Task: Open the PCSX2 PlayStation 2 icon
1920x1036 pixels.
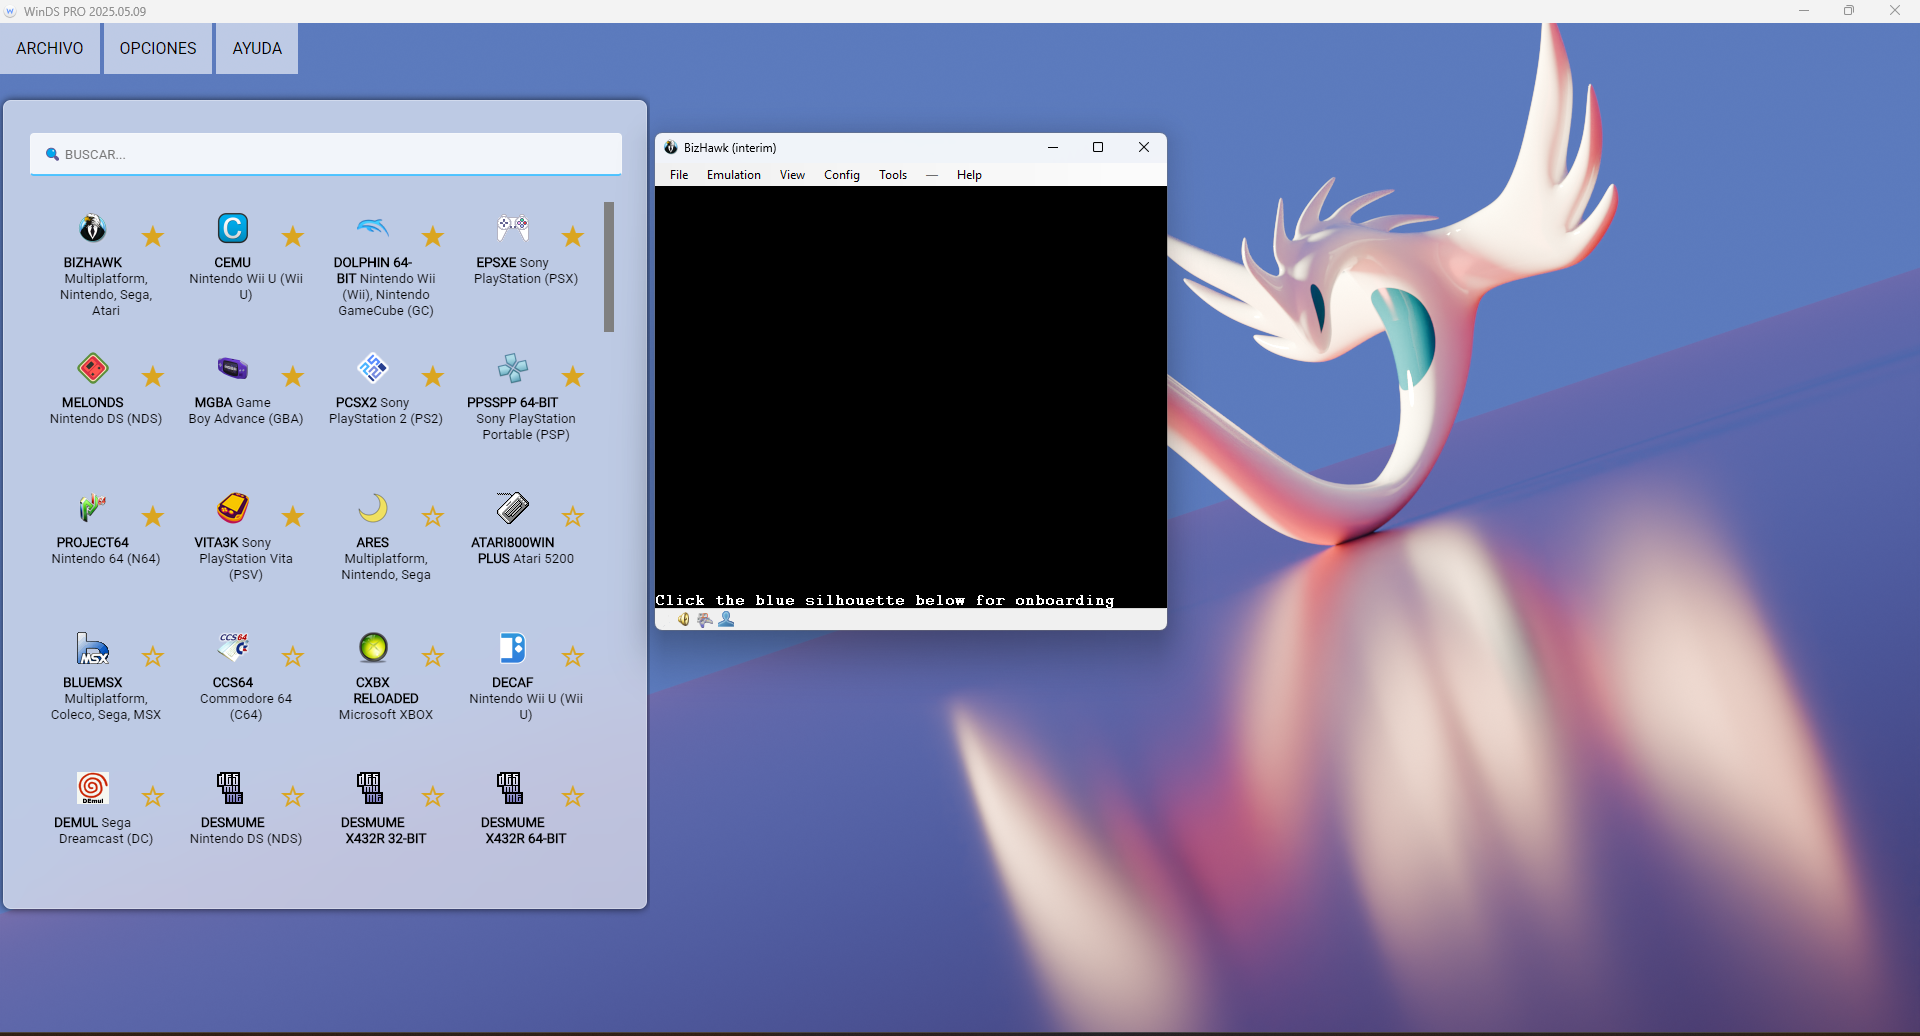Action: [373, 368]
